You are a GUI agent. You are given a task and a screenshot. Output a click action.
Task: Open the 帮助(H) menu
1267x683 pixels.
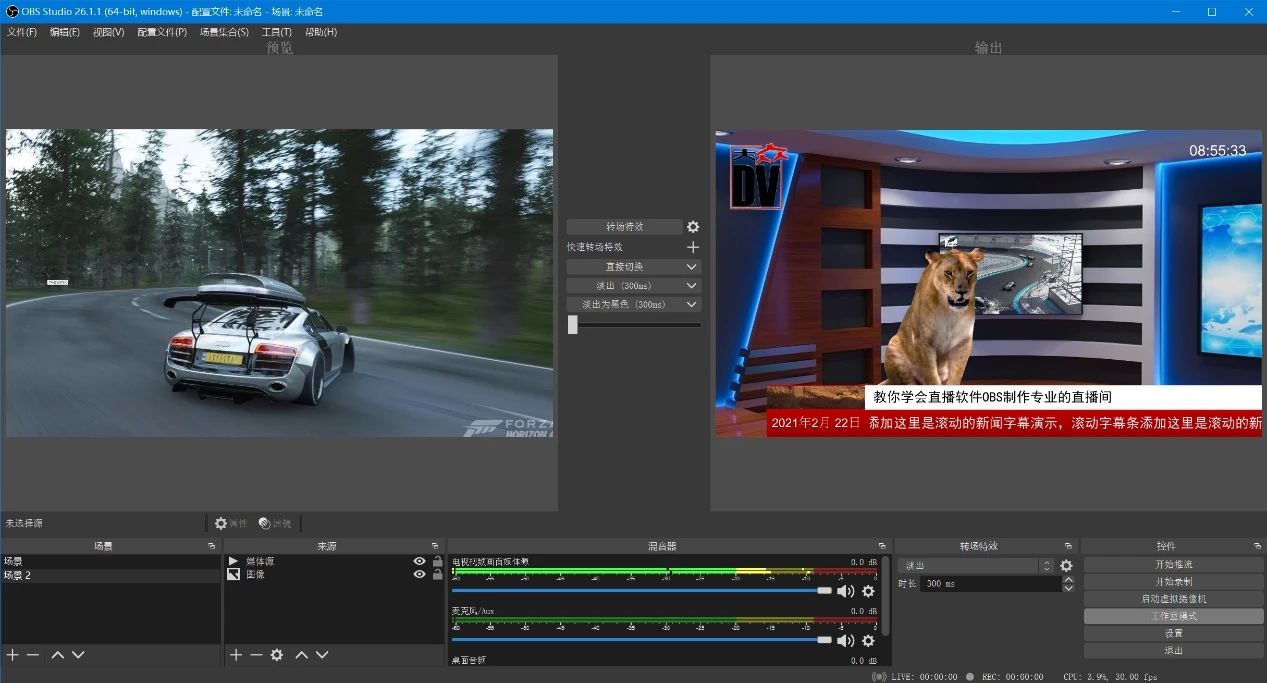click(321, 32)
